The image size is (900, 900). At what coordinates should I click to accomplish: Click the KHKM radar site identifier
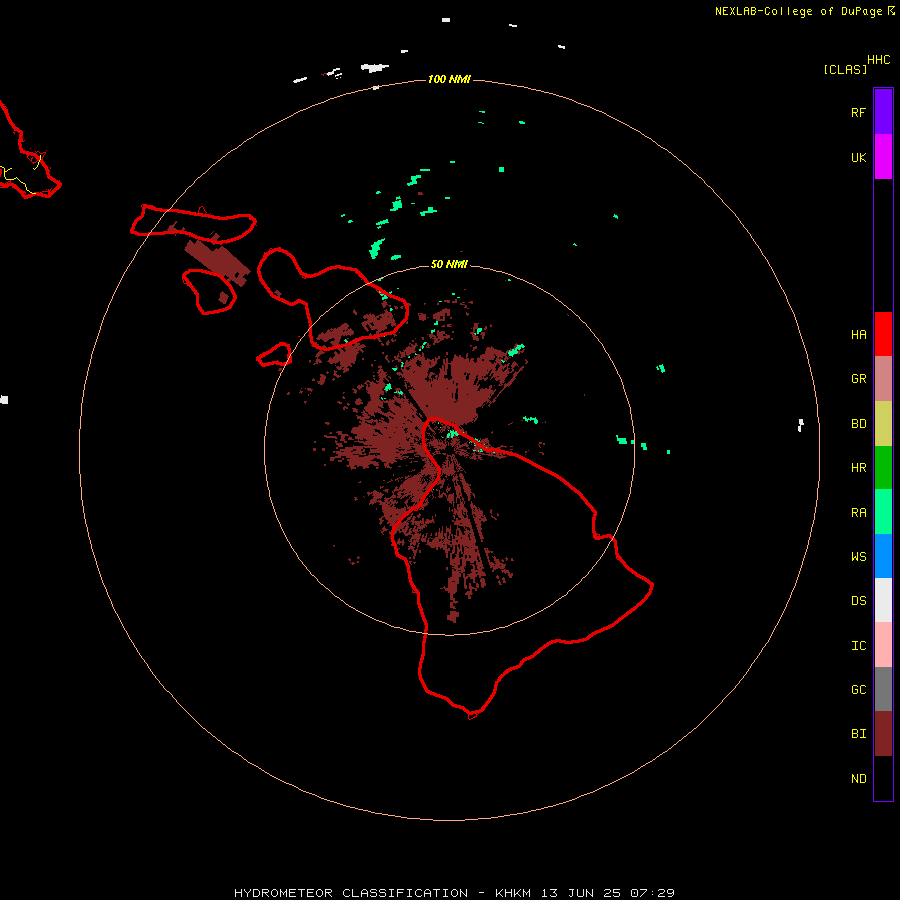(513, 893)
